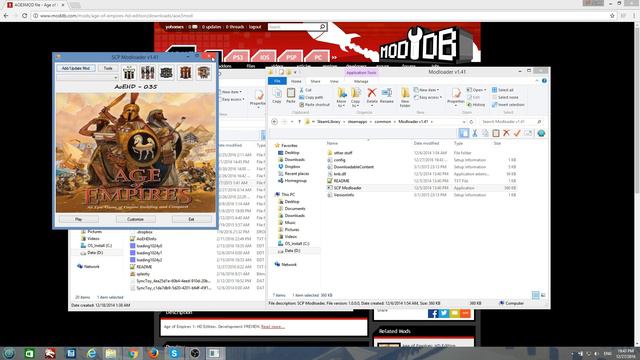Open the Manage tab under Application Tools

(x=361, y=81)
